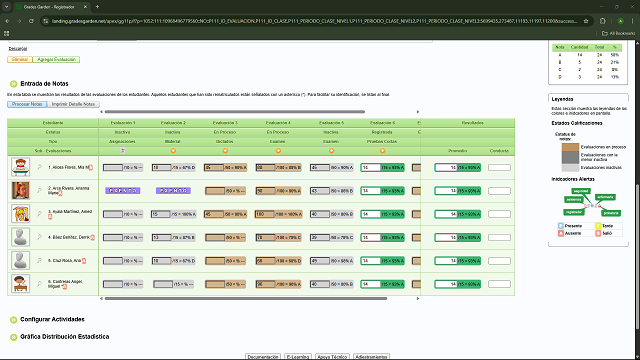Click the upper horizontal scrollbar above grades table
Image resolution: width=640 pixels, height=360 pixels.
coord(235,111)
